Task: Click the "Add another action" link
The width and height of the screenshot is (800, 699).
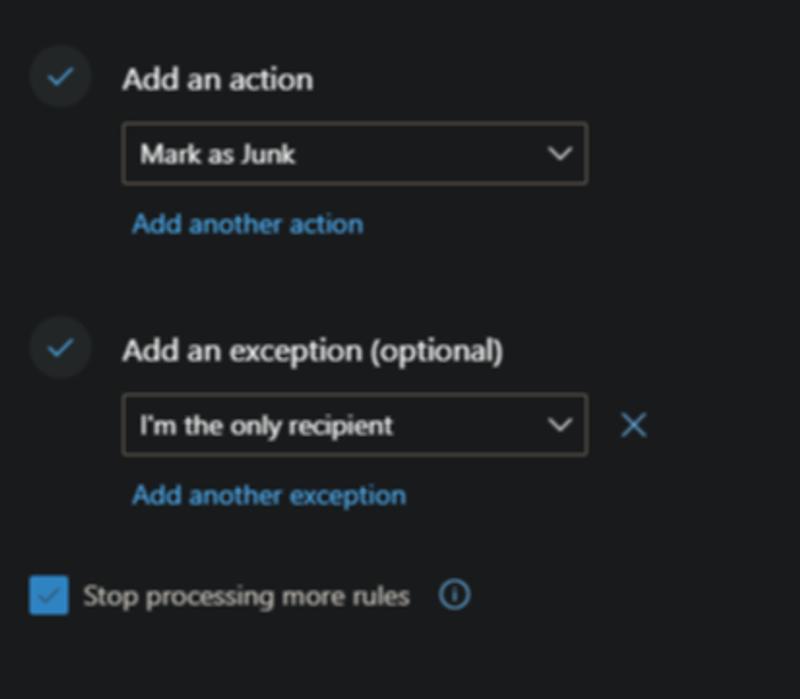Action: coord(247,224)
